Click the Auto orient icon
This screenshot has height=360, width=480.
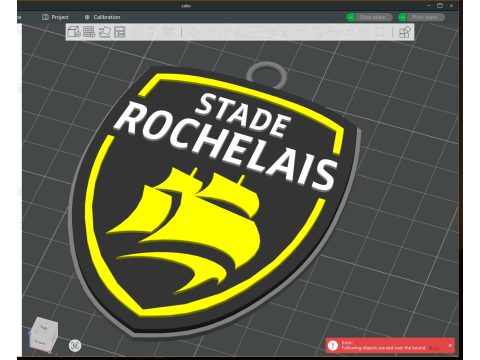click(105, 32)
